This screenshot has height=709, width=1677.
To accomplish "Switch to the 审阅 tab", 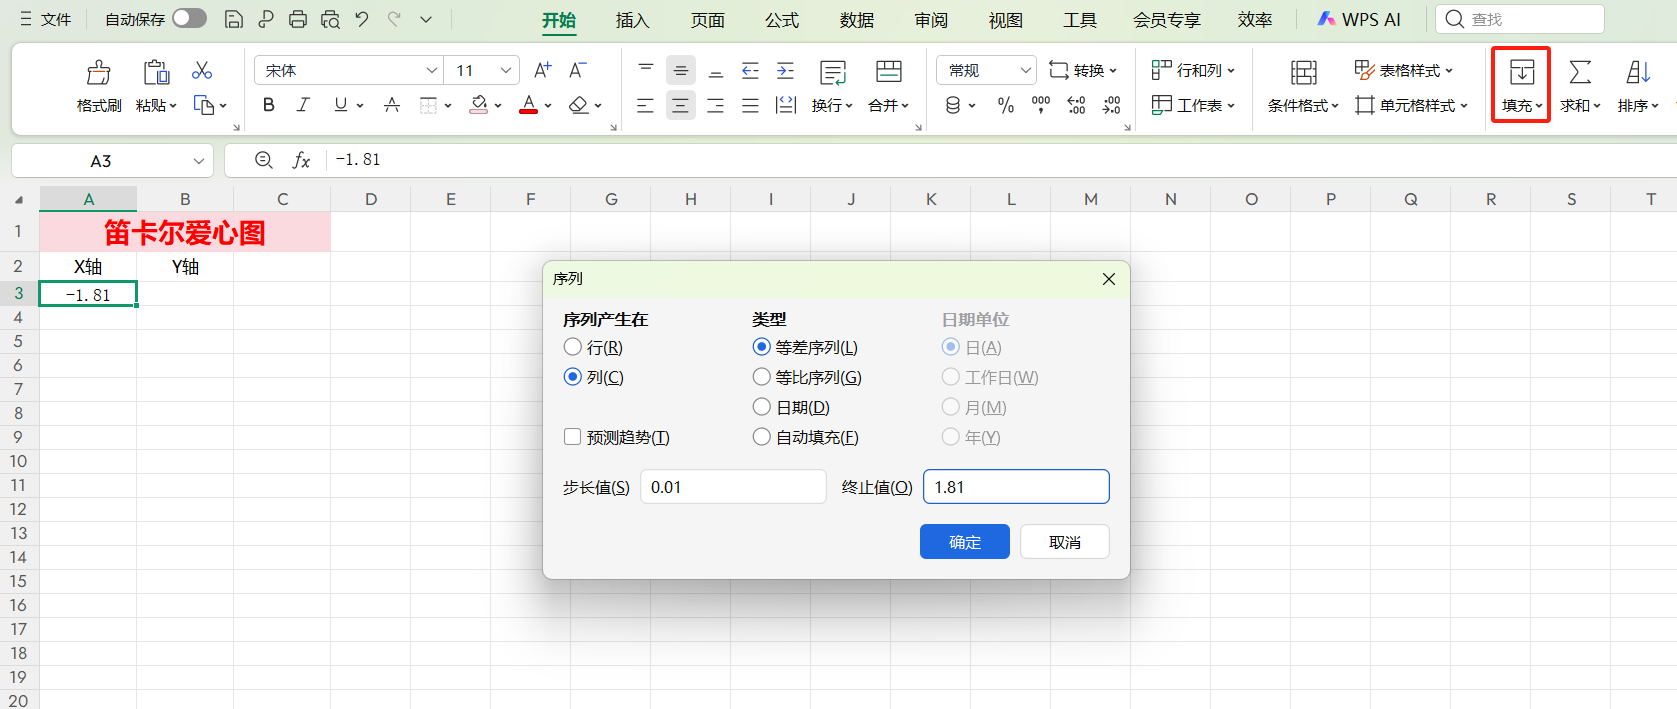I will [x=931, y=20].
